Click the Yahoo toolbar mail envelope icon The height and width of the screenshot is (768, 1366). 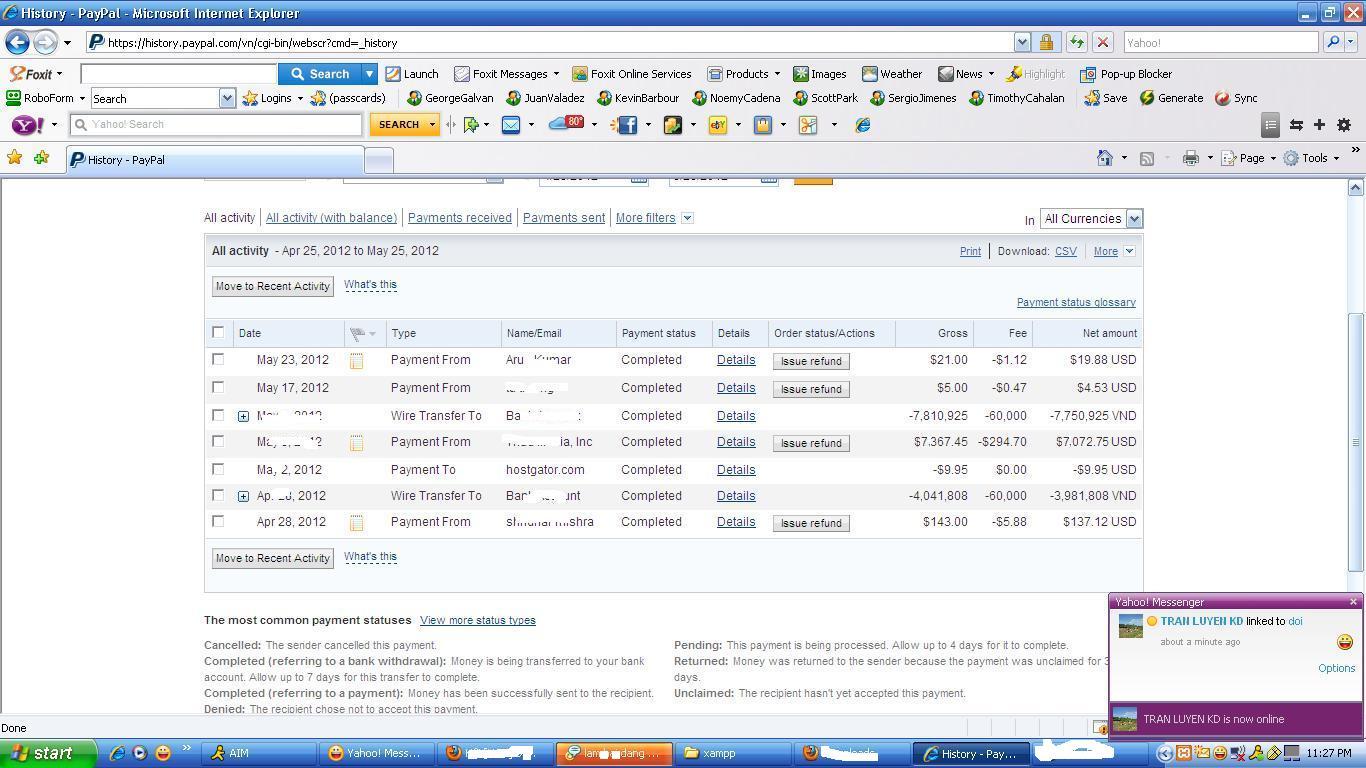(511, 125)
